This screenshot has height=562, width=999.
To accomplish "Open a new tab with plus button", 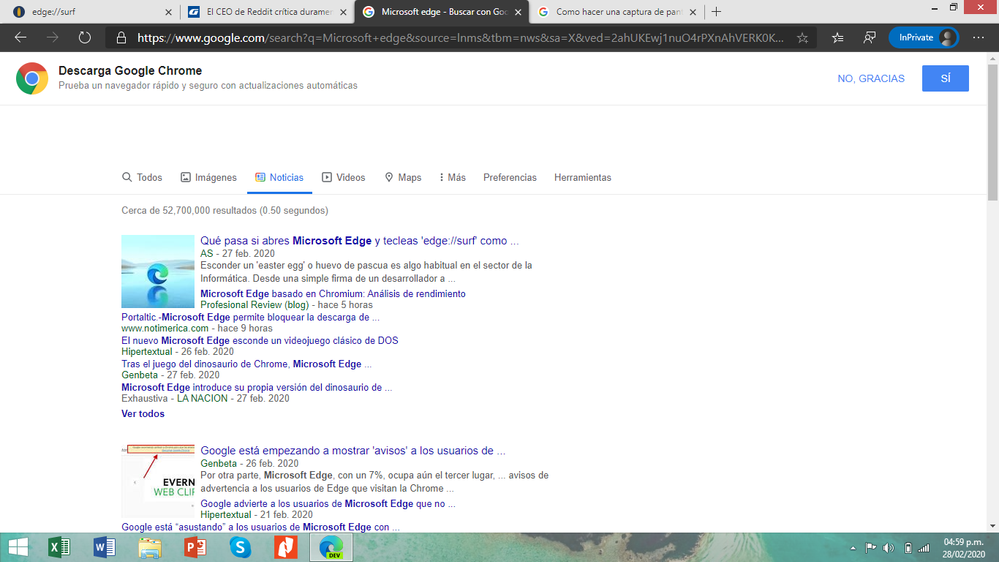I will [x=716, y=11].
